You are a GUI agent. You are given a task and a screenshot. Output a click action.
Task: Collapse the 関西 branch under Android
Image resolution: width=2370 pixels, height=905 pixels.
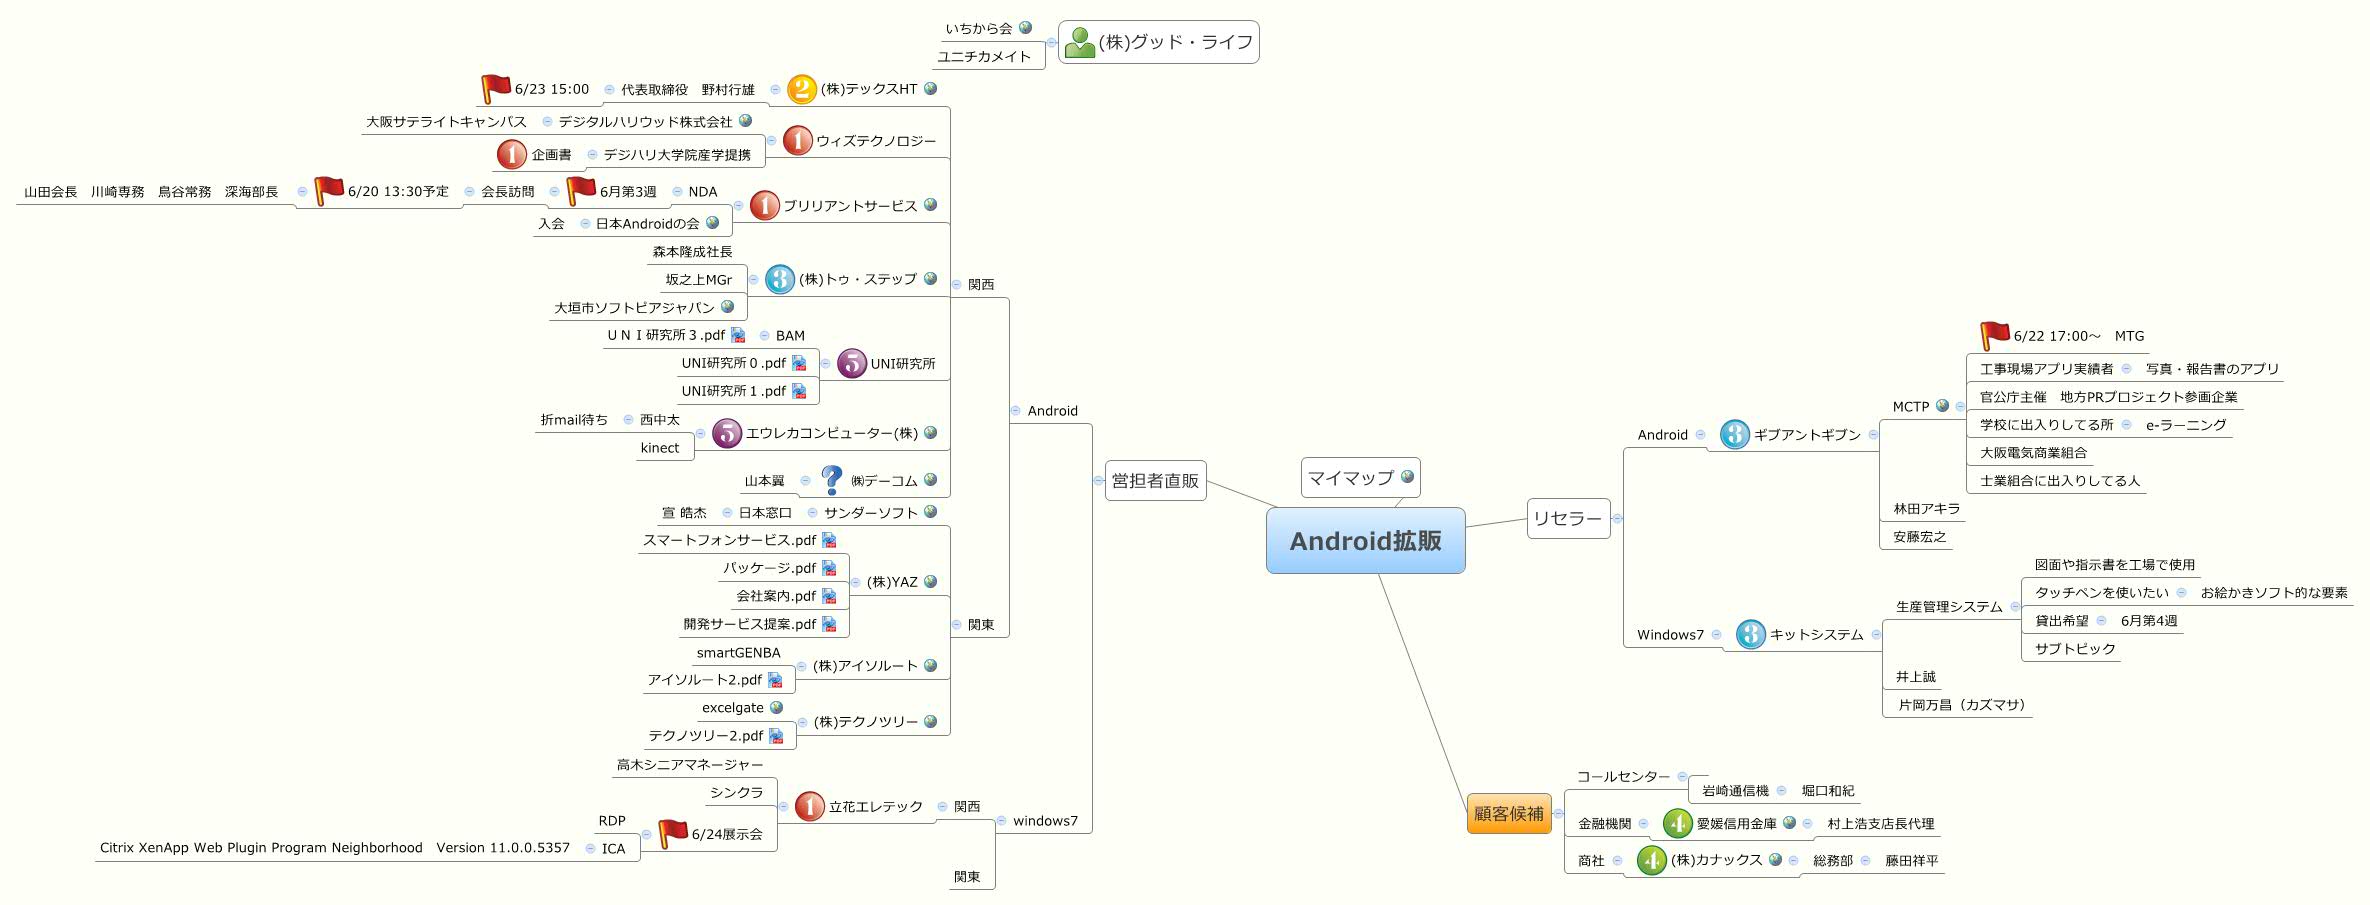pyautogui.click(x=957, y=284)
